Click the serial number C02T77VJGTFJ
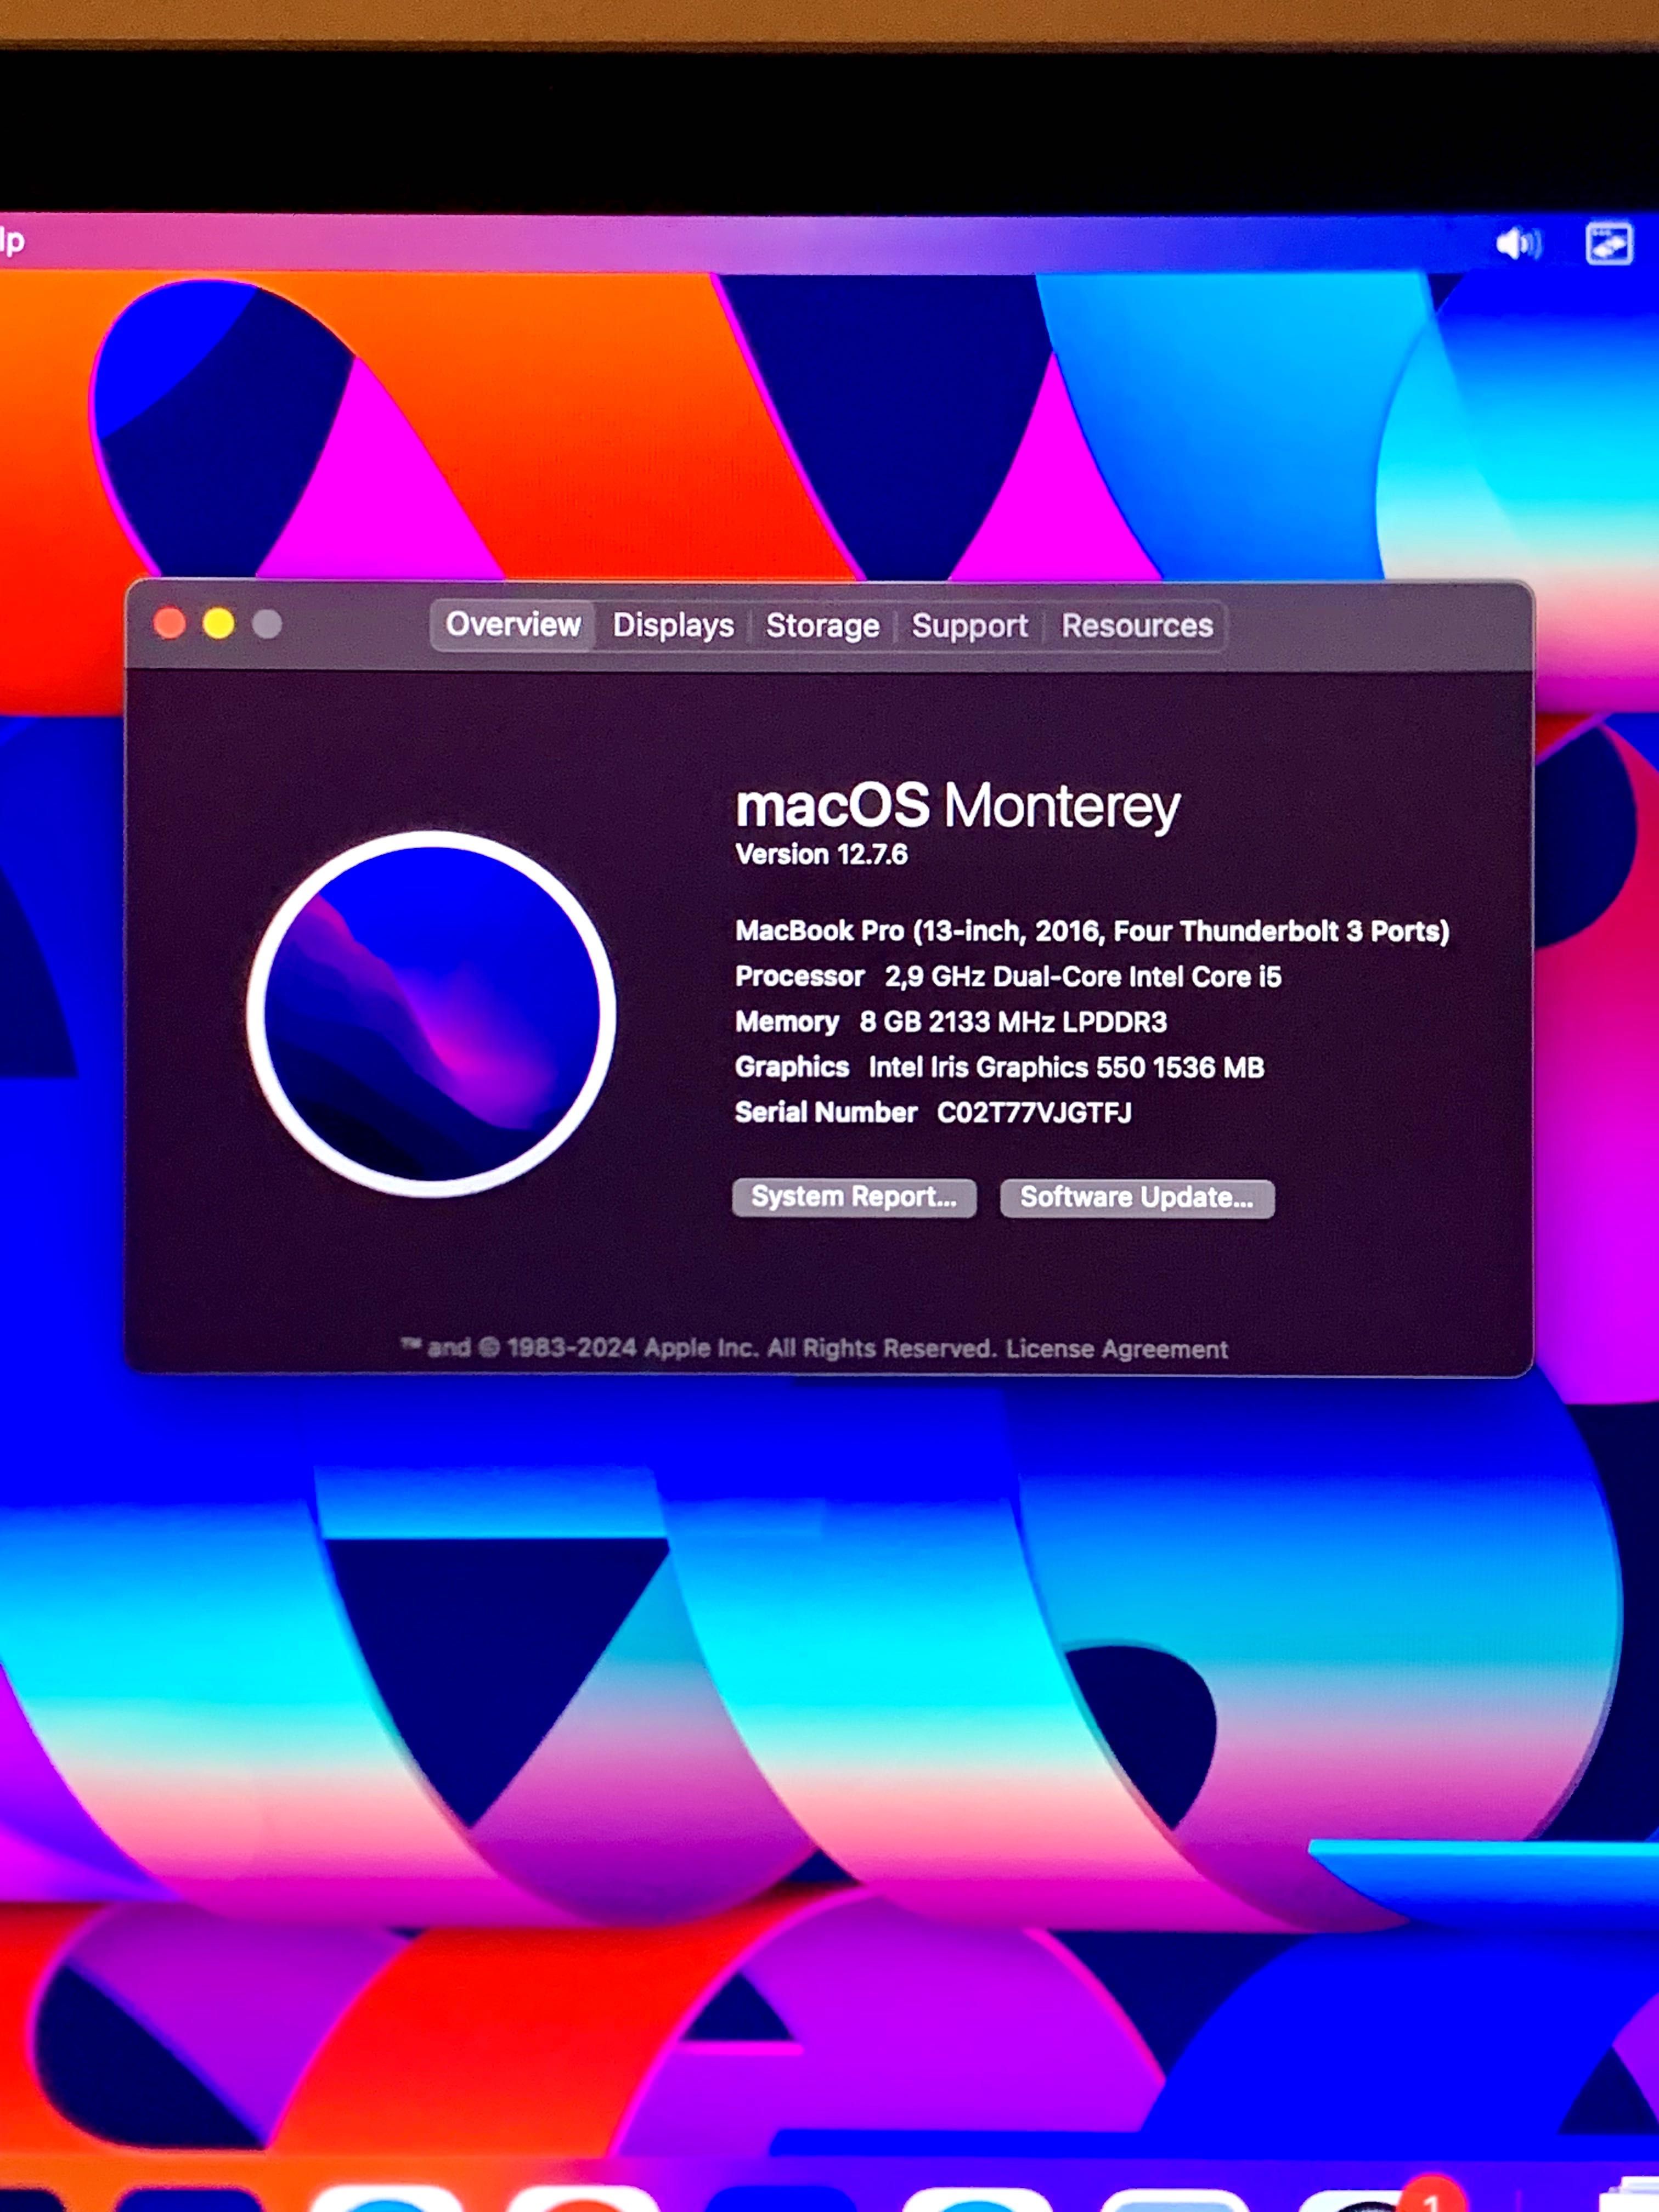Screen dimensions: 1659x2212 pos(1034,1113)
